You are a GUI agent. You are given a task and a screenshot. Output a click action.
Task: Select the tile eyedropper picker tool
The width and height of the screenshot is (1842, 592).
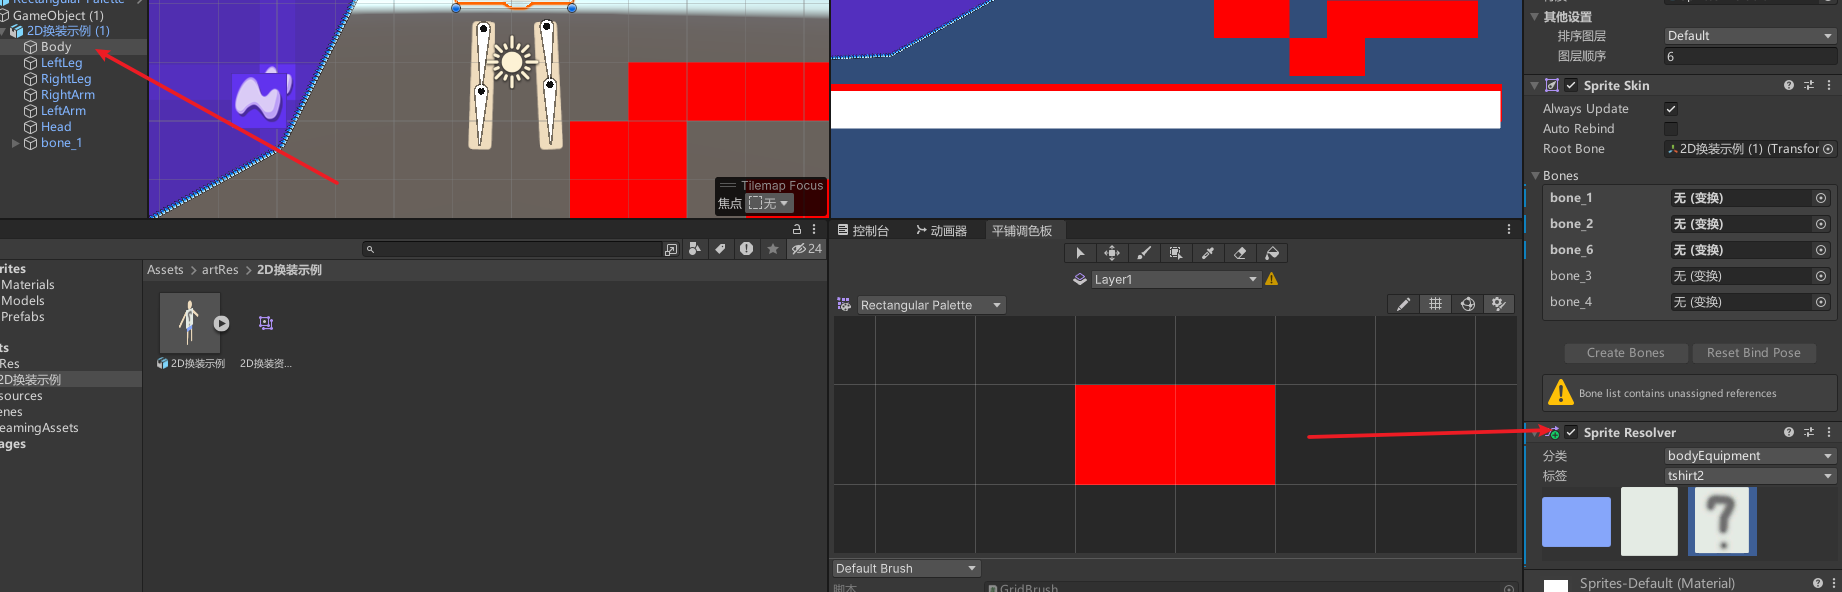(x=1208, y=253)
